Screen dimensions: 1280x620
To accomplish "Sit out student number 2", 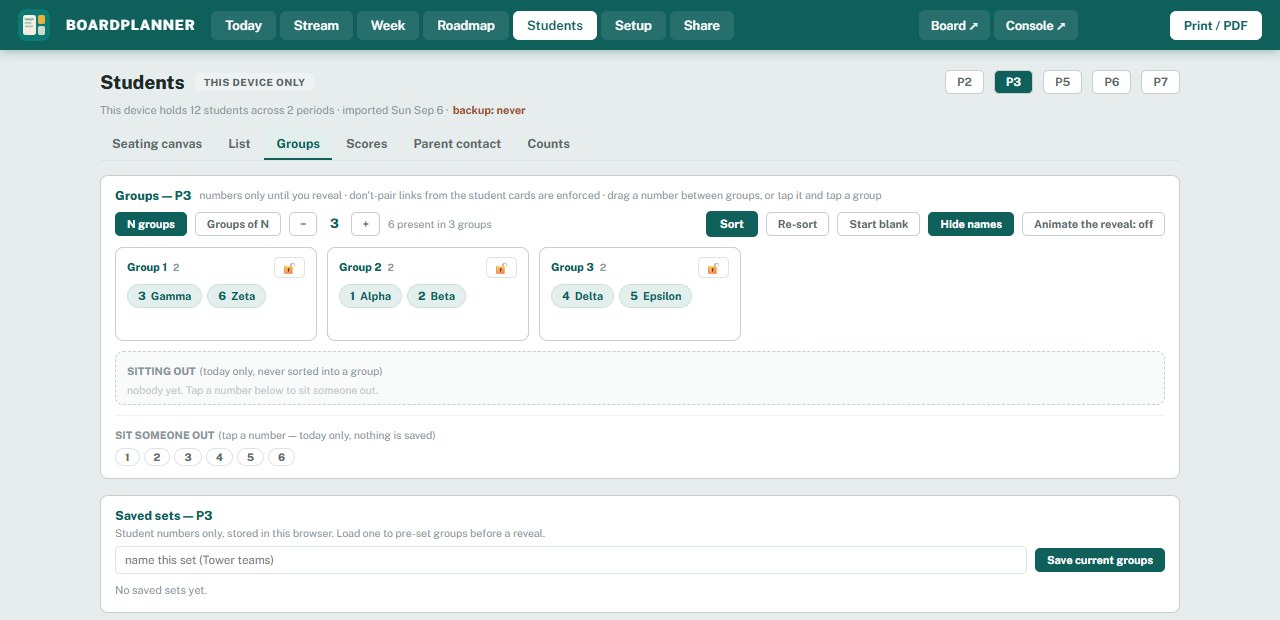I will [157, 457].
